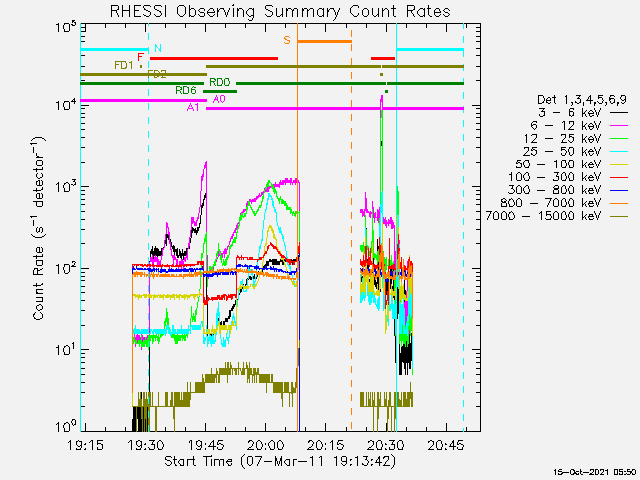Click the long red F interval bar
The width and height of the screenshot is (640, 480).
(x=214, y=58)
